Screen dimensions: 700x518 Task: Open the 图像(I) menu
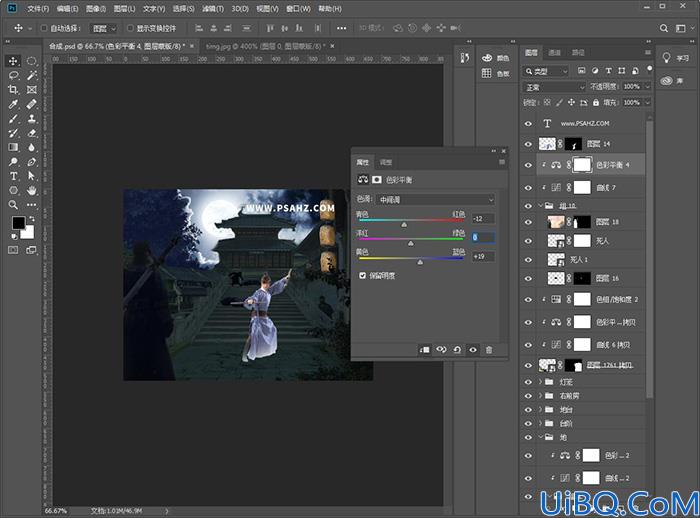point(96,8)
